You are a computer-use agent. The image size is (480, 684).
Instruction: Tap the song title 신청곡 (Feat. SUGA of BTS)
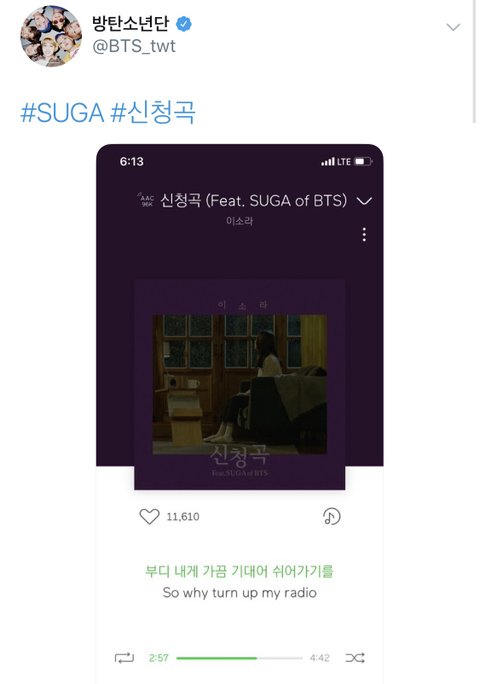(x=254, y=201)
